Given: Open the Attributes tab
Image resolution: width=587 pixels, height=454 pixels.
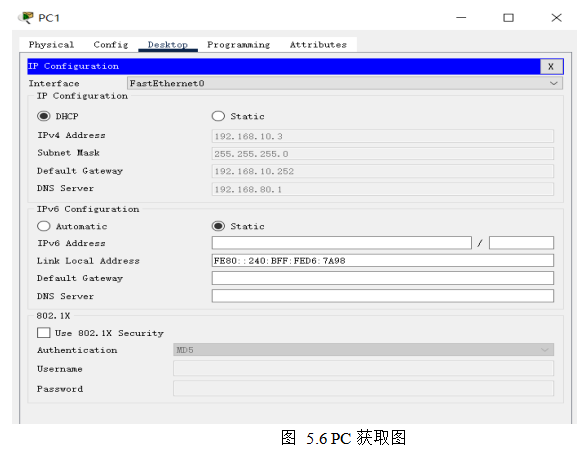Looking at the screenshot, I should coord(318,45).
